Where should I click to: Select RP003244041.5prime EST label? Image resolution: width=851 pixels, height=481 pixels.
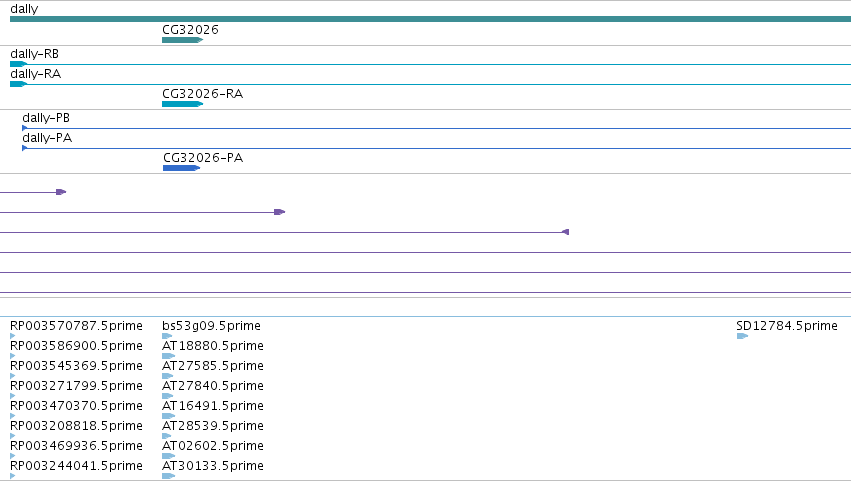[x=76, y=466]
